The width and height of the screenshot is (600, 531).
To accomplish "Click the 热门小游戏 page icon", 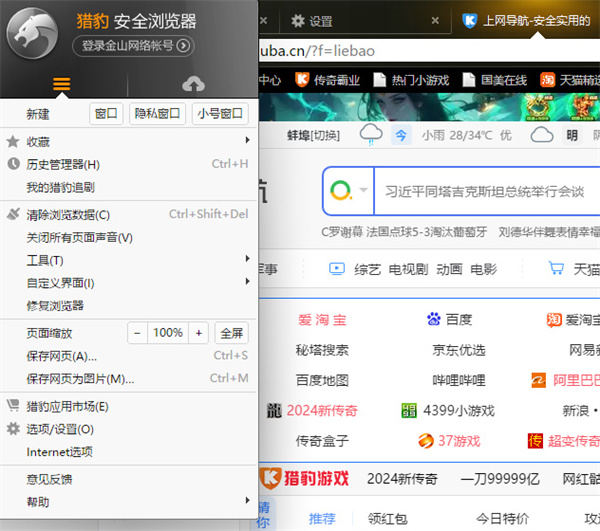I will 380,80.
